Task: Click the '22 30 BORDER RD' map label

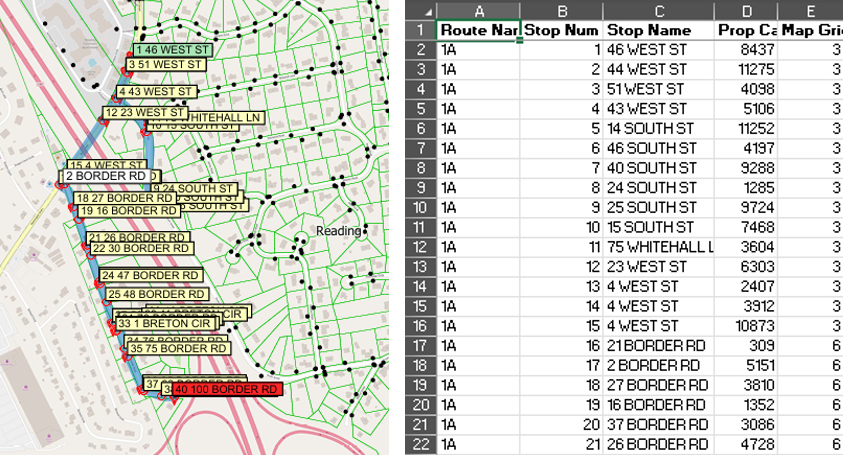Action: point(140,248)
